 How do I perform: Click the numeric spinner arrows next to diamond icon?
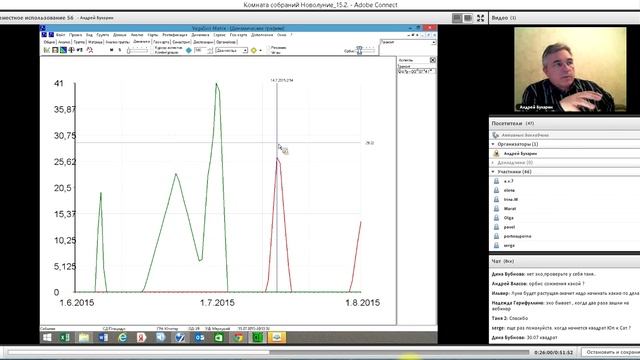pos(210,50)
